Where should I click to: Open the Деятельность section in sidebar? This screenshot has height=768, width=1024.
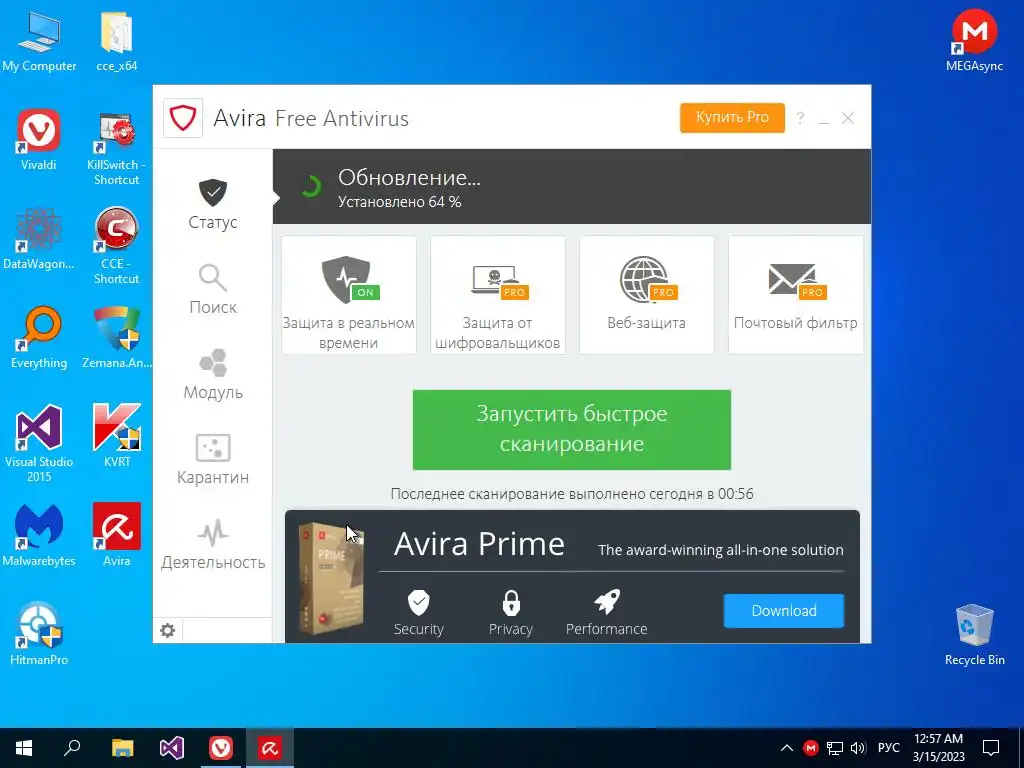[213, 544]
